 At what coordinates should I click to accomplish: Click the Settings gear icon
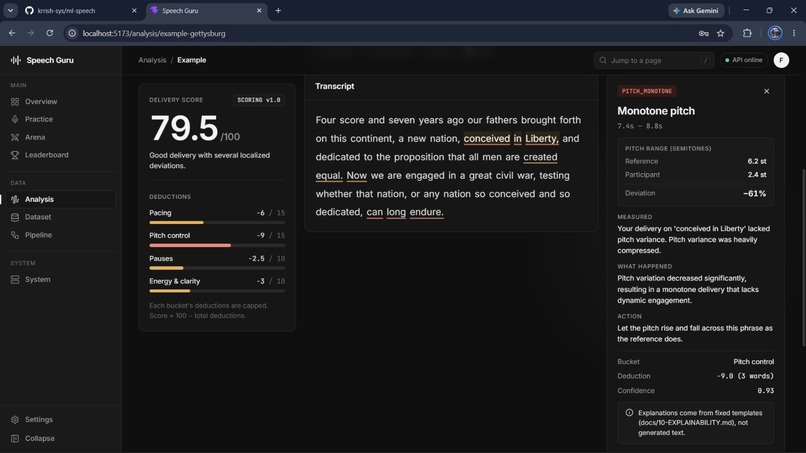[x=15, y=420]
